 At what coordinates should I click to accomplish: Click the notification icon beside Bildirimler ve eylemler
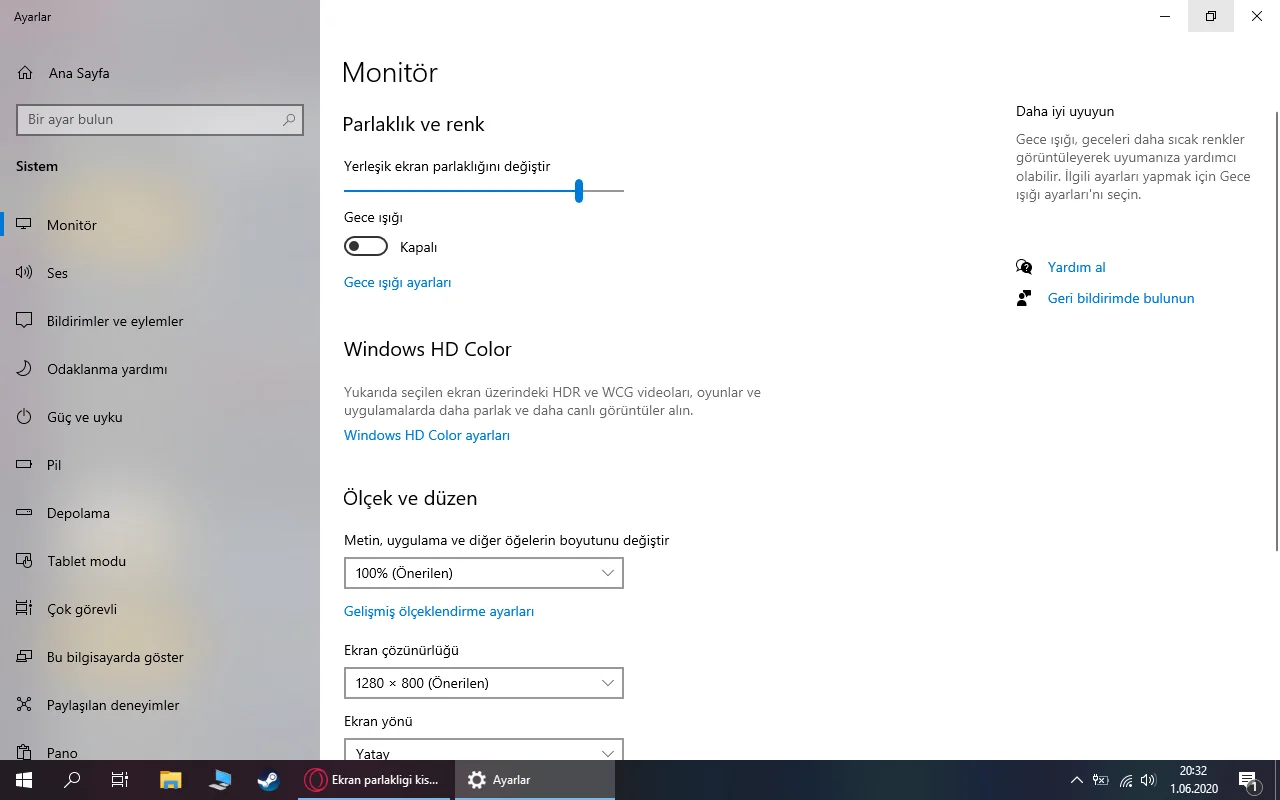25,321
